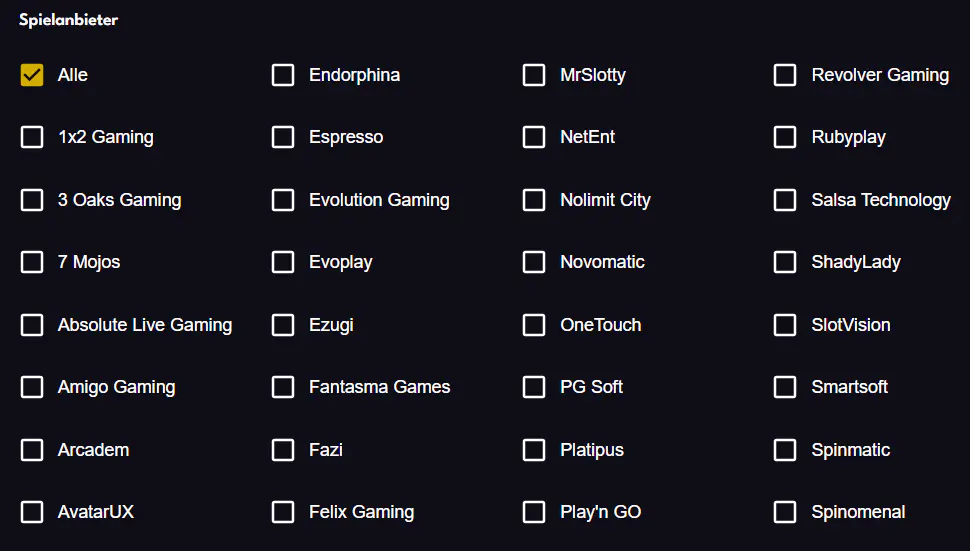Enable the Nolimit City filter
The width and height of the screenshot is (970, 551).
pos(534,200)
